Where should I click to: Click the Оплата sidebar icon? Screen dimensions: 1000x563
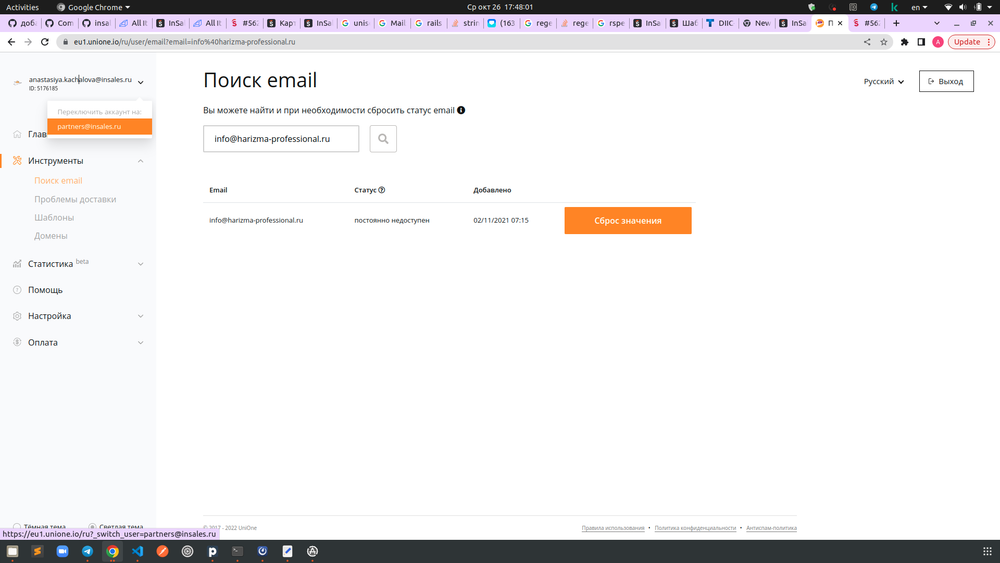[x=17, y=342]
